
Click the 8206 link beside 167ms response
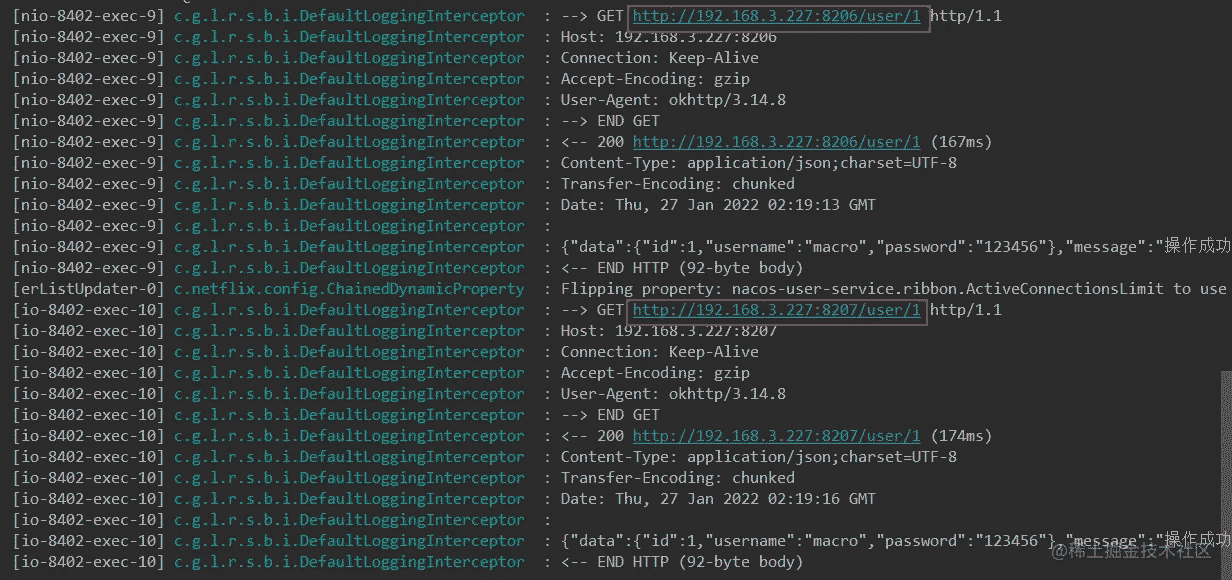[x=776, y=142]
